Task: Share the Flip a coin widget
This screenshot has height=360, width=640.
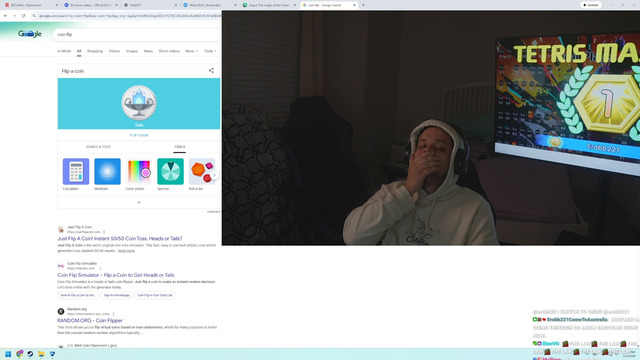Action: [211, 71]
